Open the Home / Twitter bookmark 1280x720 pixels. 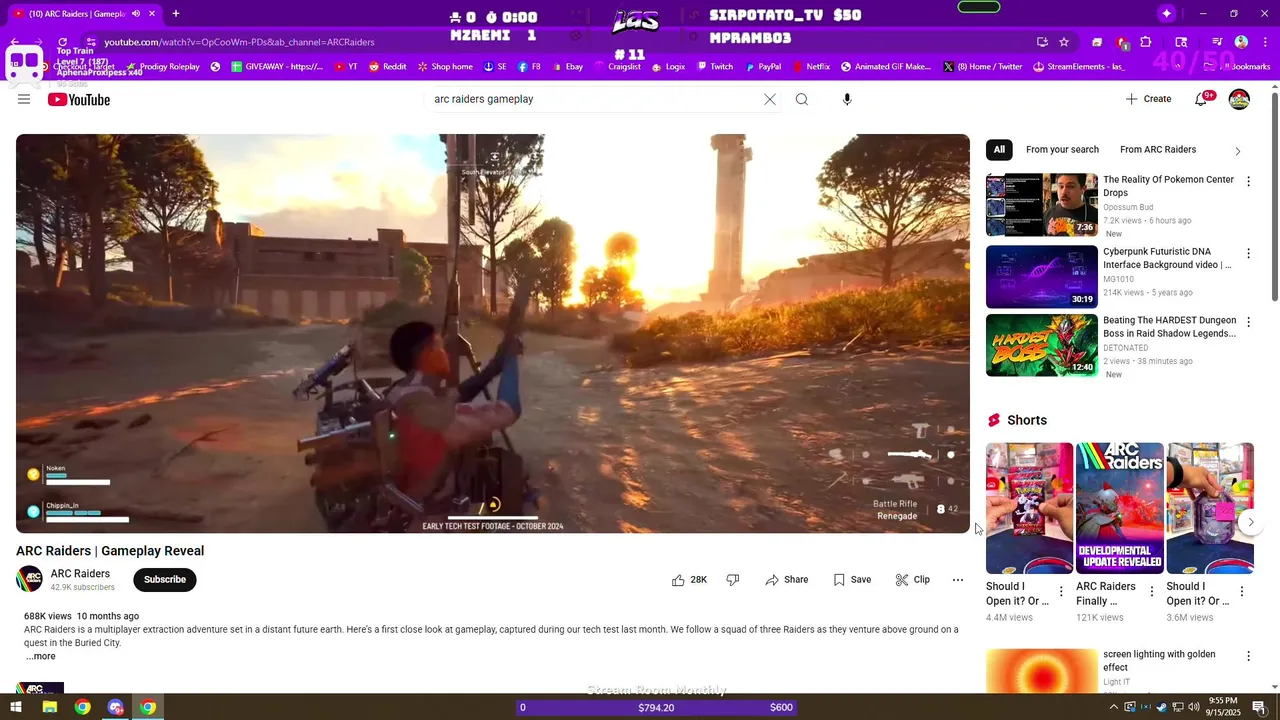[982, 67]
